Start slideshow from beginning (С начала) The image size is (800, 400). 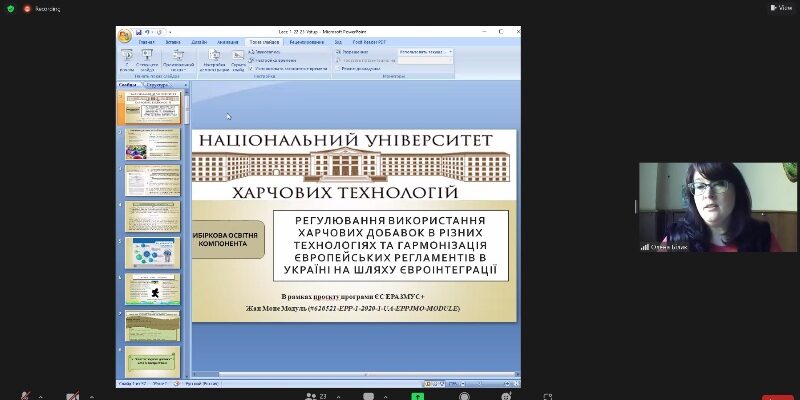click(x=127, y=60)
